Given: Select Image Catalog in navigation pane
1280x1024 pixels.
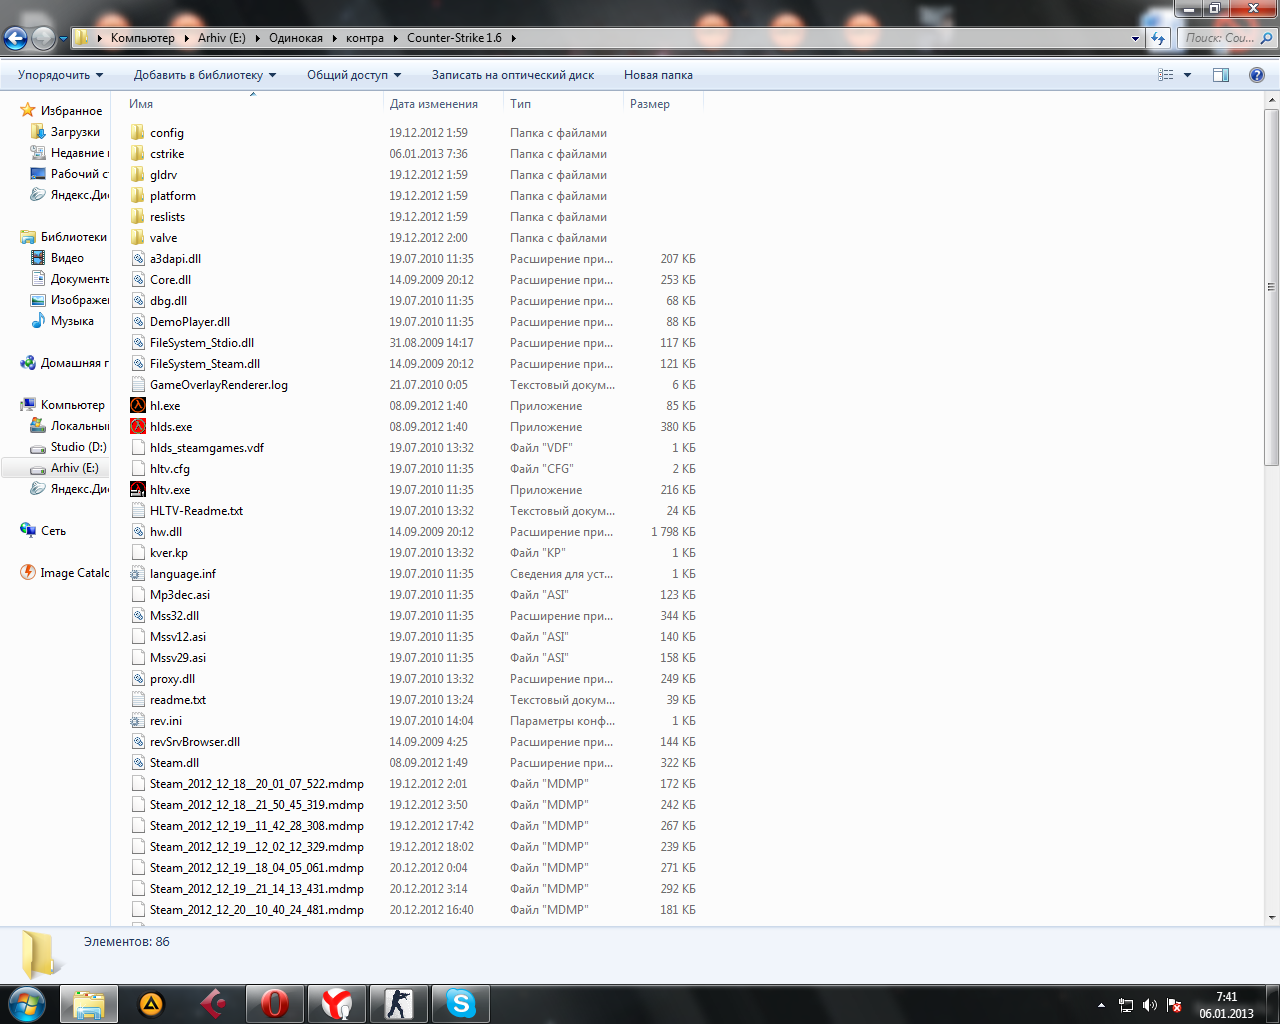Looking at the screenshot, I should [74, 573].
